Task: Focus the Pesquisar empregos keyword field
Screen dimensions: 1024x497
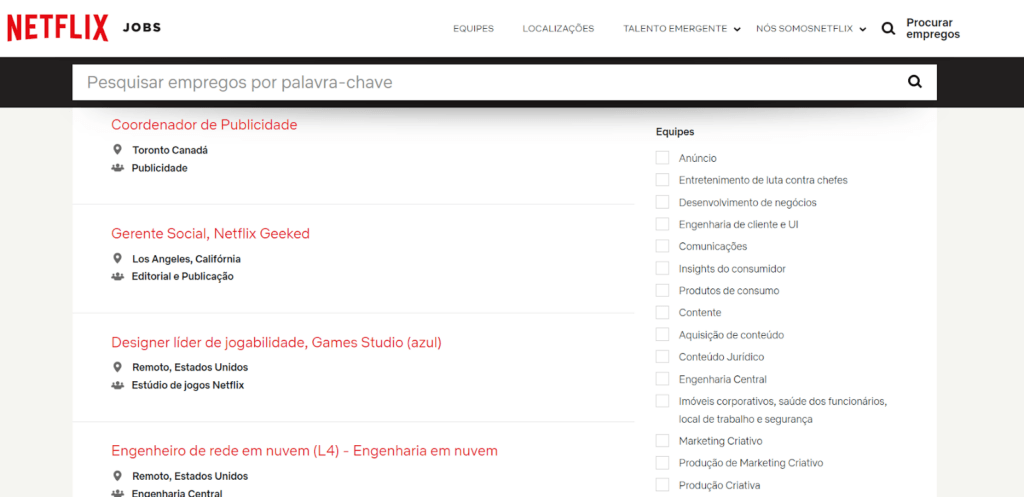Action: click(x=504, y=82)
